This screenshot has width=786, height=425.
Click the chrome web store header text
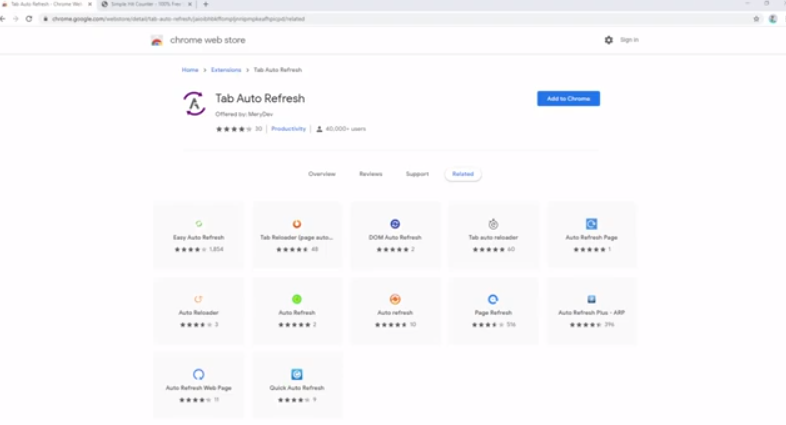pyautogui.click(x=208, y=40)
